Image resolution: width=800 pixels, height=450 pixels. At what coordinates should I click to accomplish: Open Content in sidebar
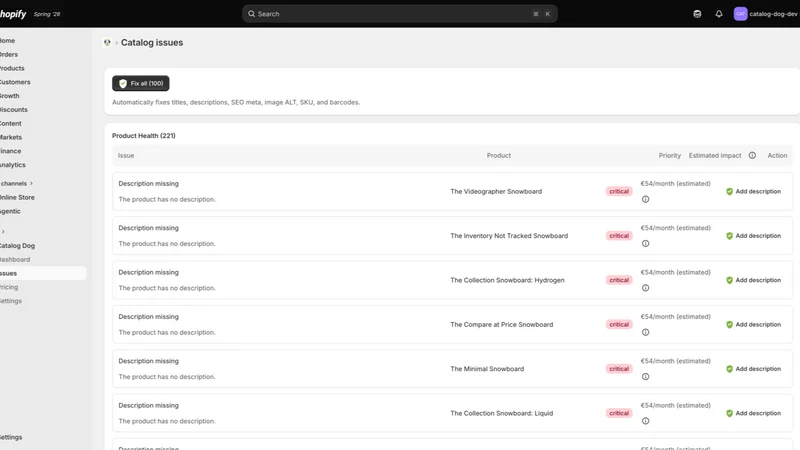point(11,123)
